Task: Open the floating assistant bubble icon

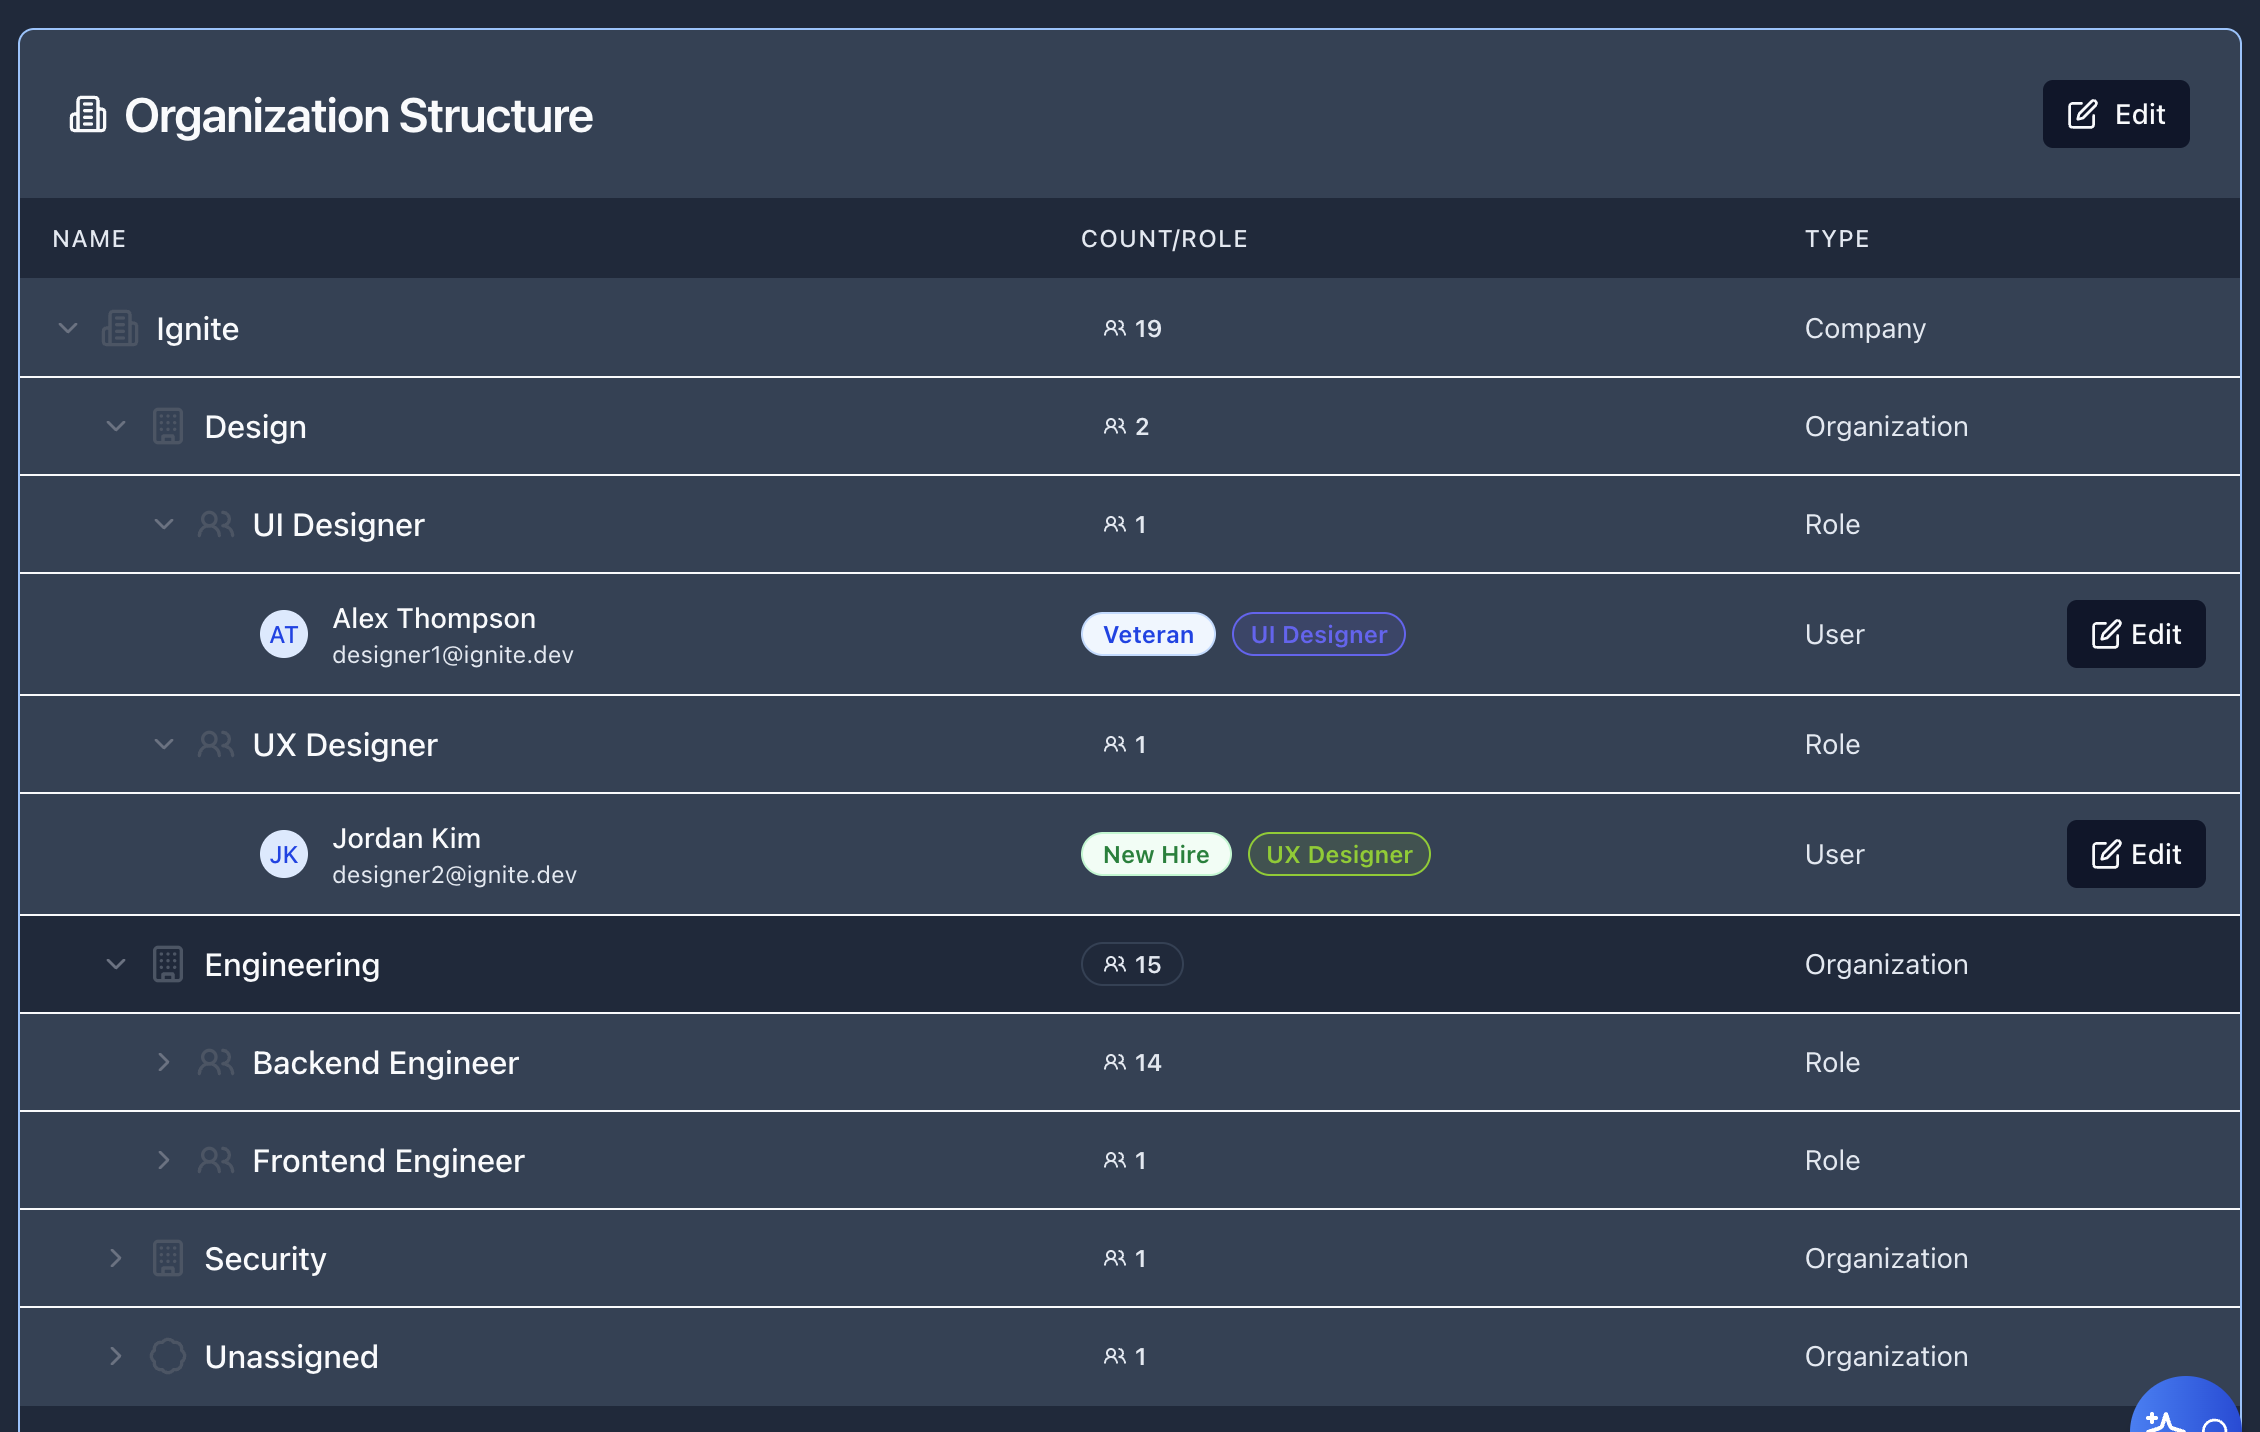Action: (x=2190, y=1412)
